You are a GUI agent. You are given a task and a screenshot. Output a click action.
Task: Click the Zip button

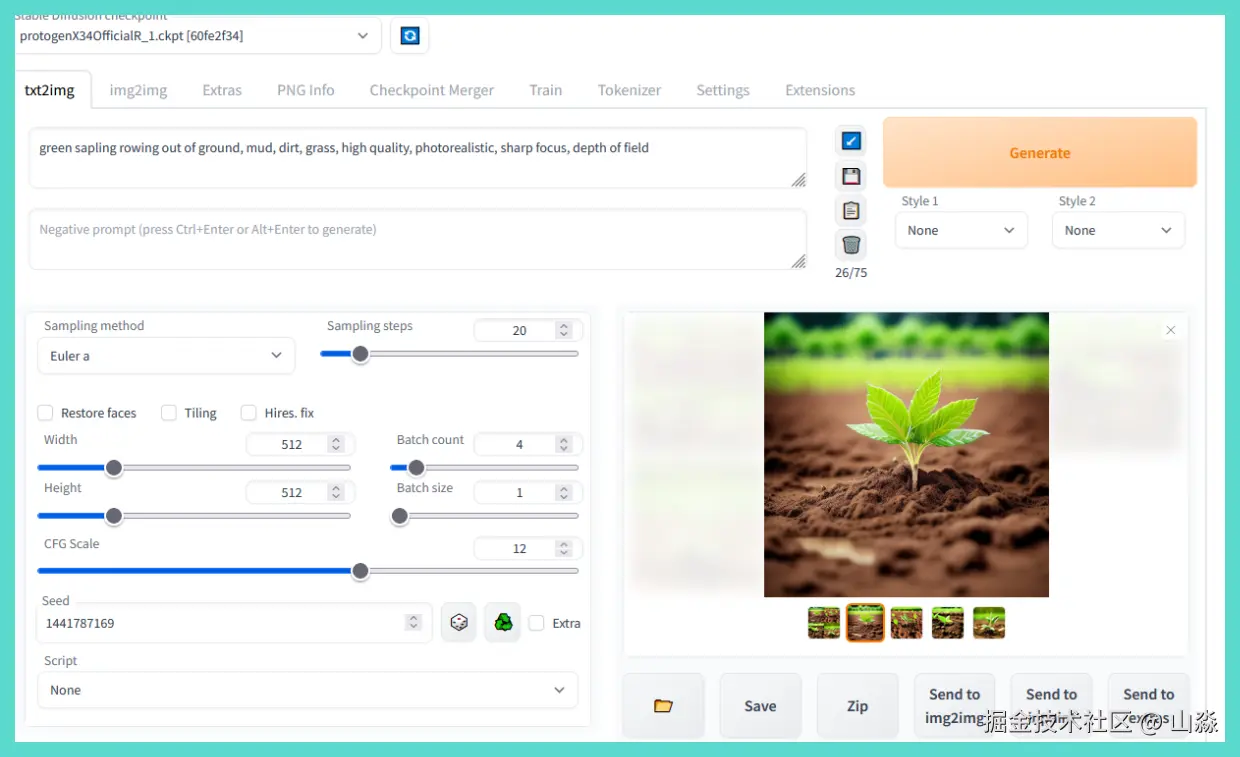pyautogui.click(x=857, y=706)
